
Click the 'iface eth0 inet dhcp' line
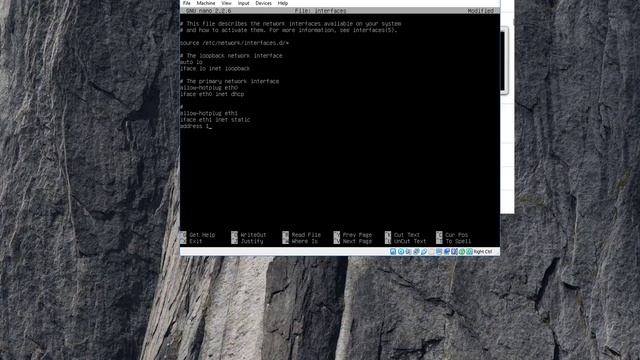[212, 94]
